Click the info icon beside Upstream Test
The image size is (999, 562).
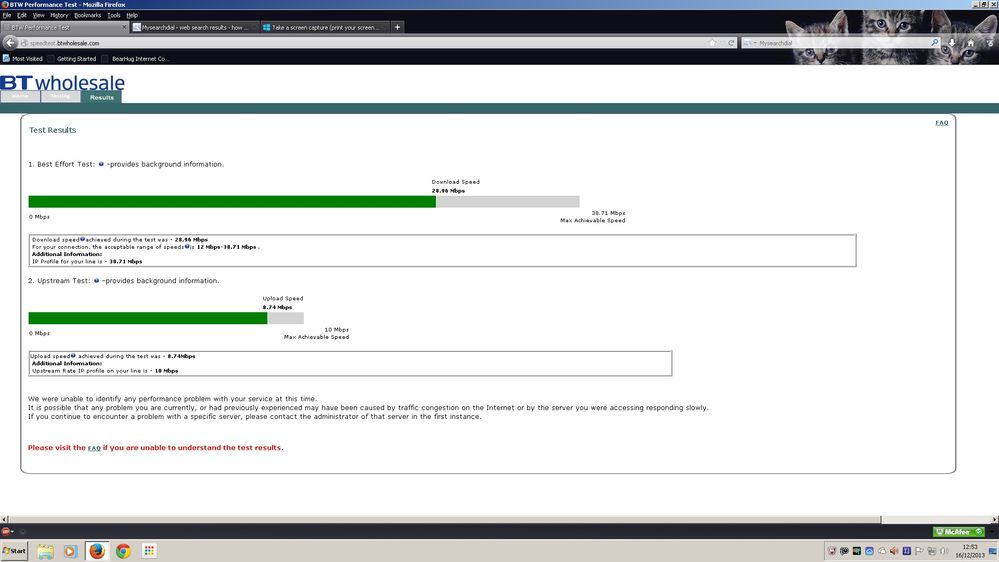96,280
